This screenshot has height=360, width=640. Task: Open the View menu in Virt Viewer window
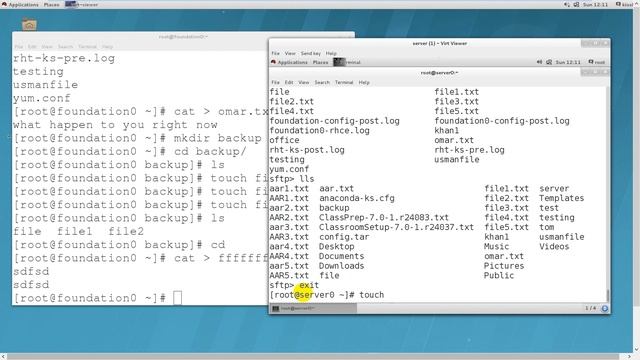pyautogui.click(x=290, y=53)
